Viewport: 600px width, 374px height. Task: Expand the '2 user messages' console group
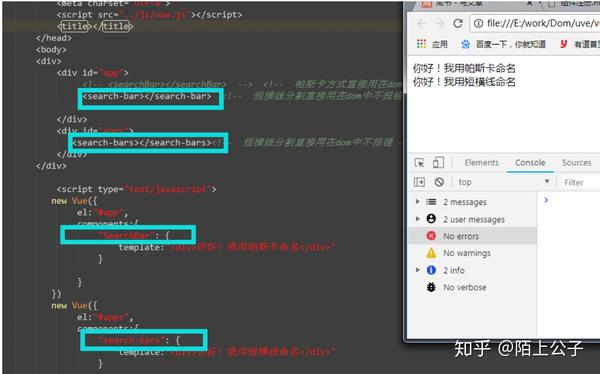click(417, 219)
